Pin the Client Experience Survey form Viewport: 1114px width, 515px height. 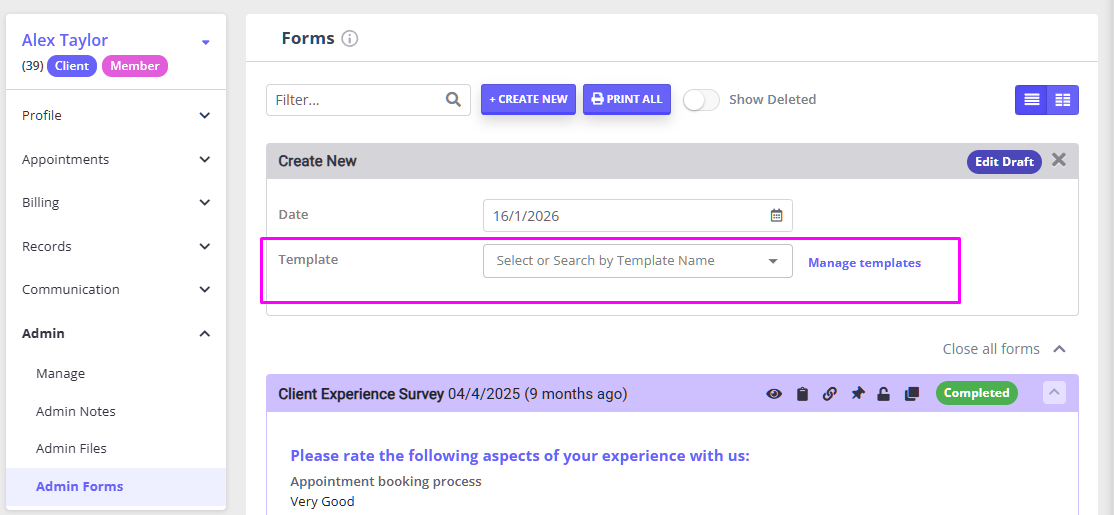857,394
